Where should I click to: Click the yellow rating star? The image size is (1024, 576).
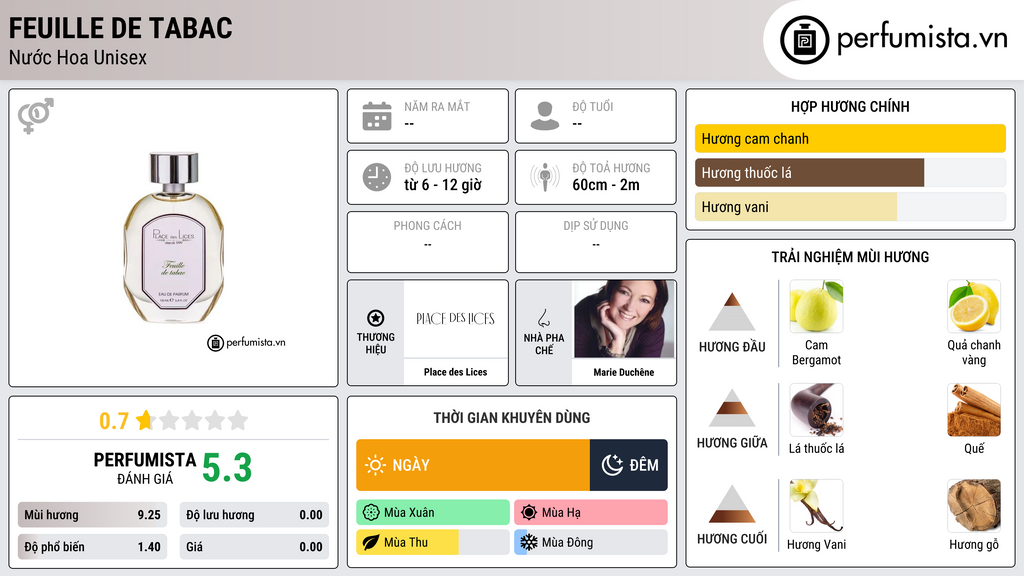click(x=145, y=420)
